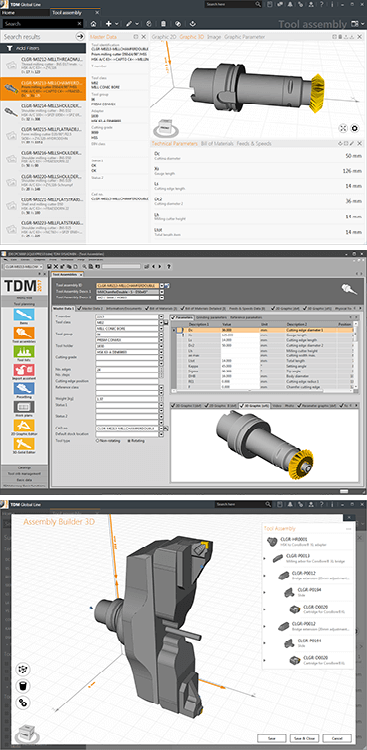Open Feeds & Speeds tab in top window
This screenshot has width=367, height=750.
pos(254,143)
